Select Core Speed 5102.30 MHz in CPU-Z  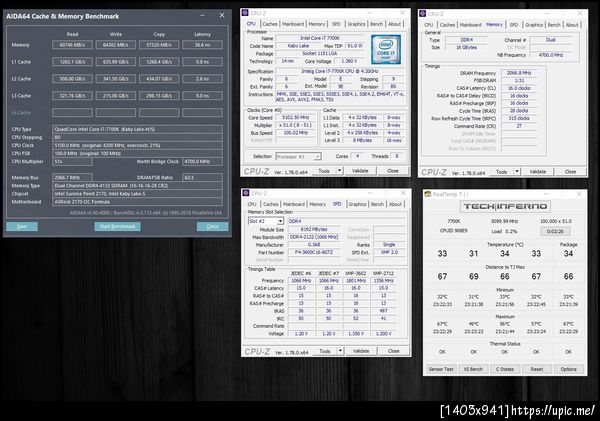pos(295,118)
